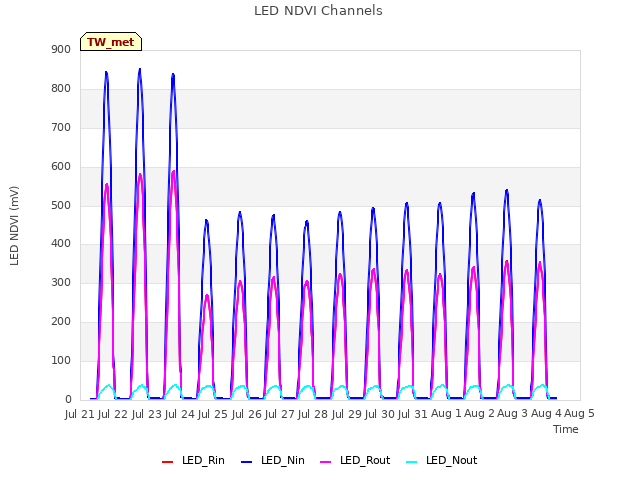Click the x-axis label Time

566,429
